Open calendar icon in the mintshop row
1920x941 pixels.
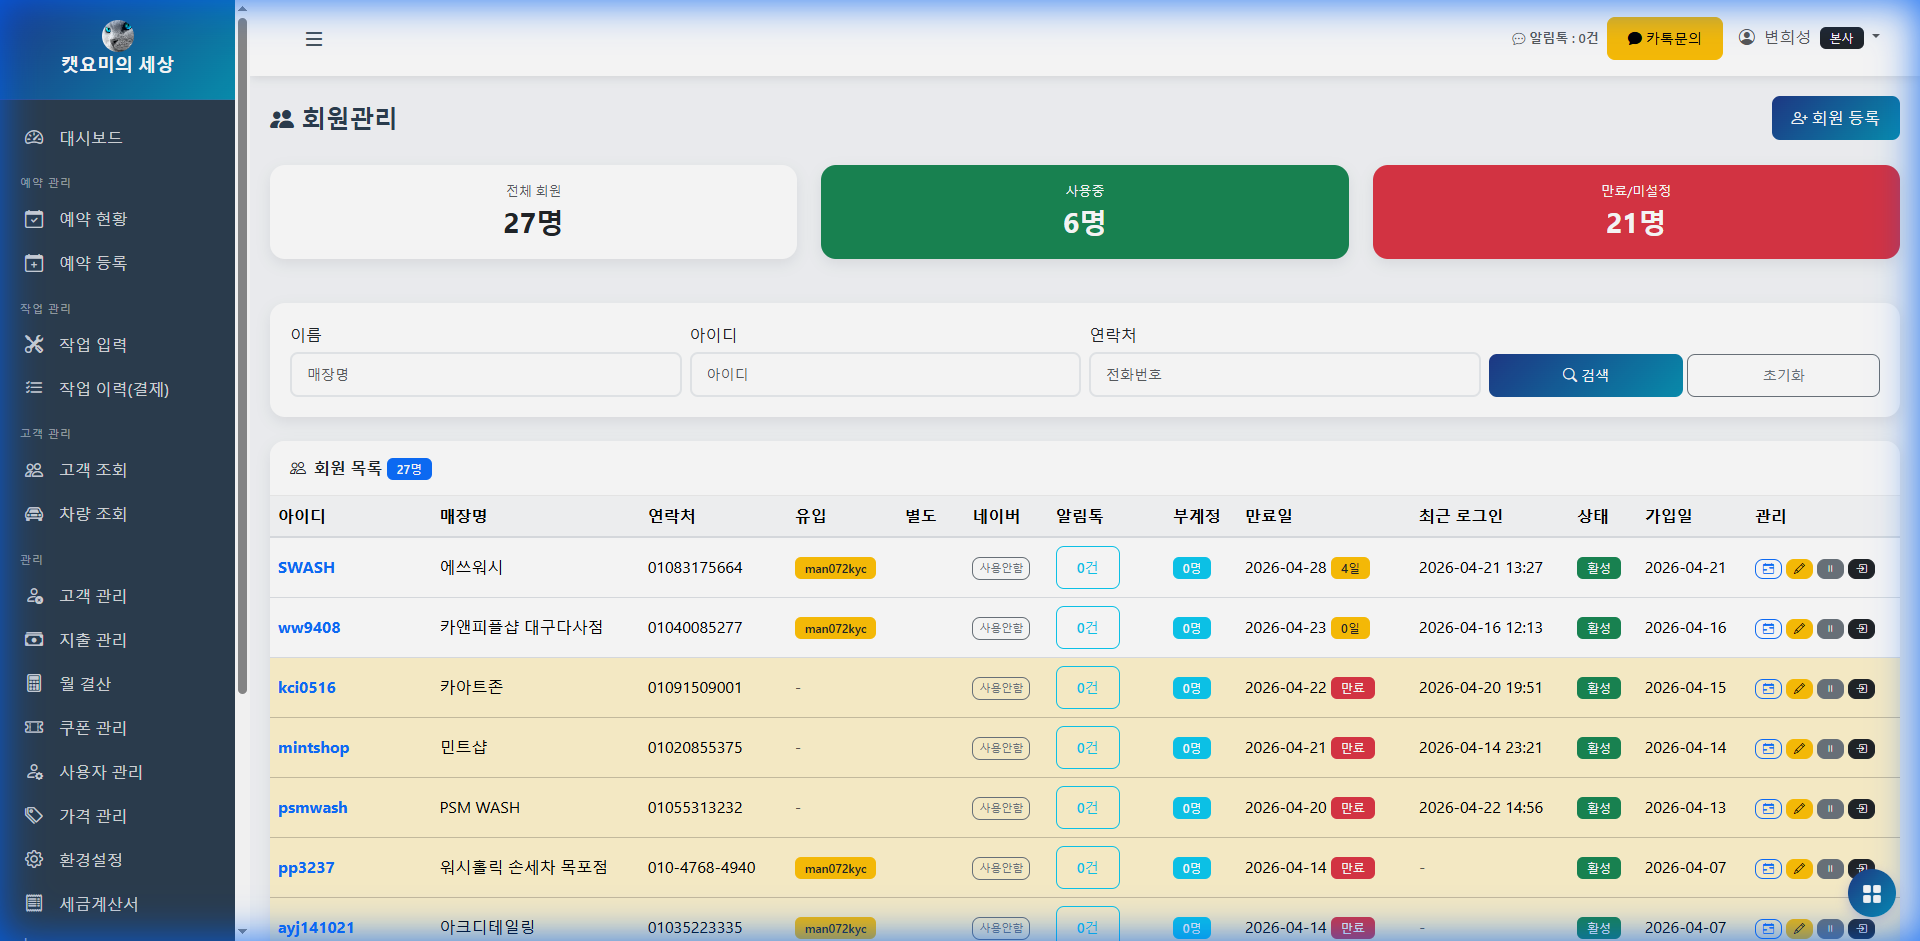(1768, 749)
